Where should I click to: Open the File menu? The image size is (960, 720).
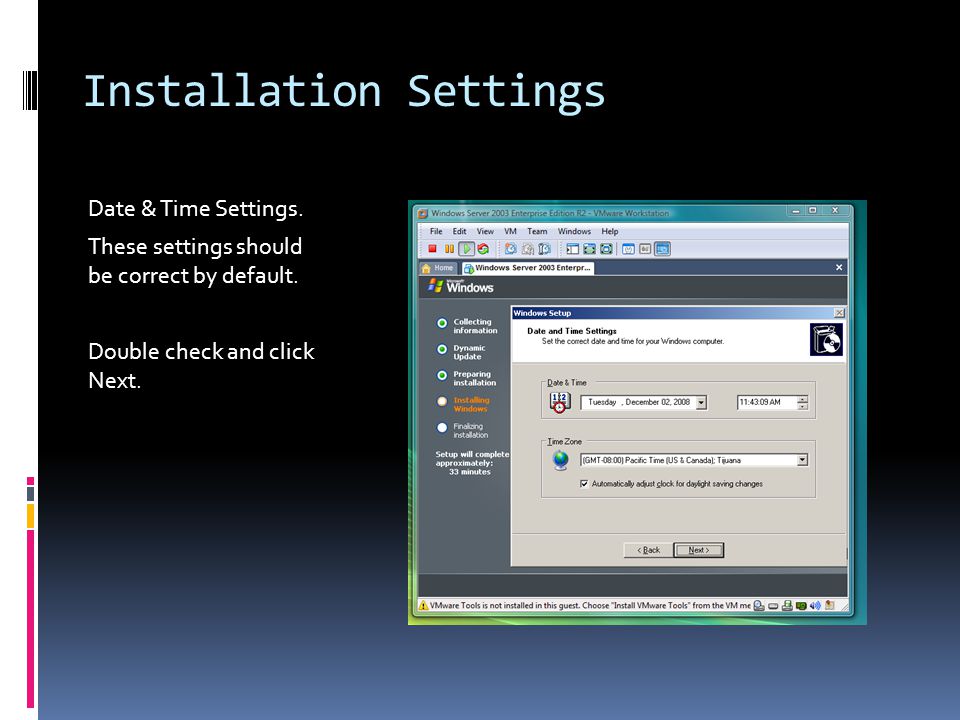pyautogui.click(x=436, y=231)
